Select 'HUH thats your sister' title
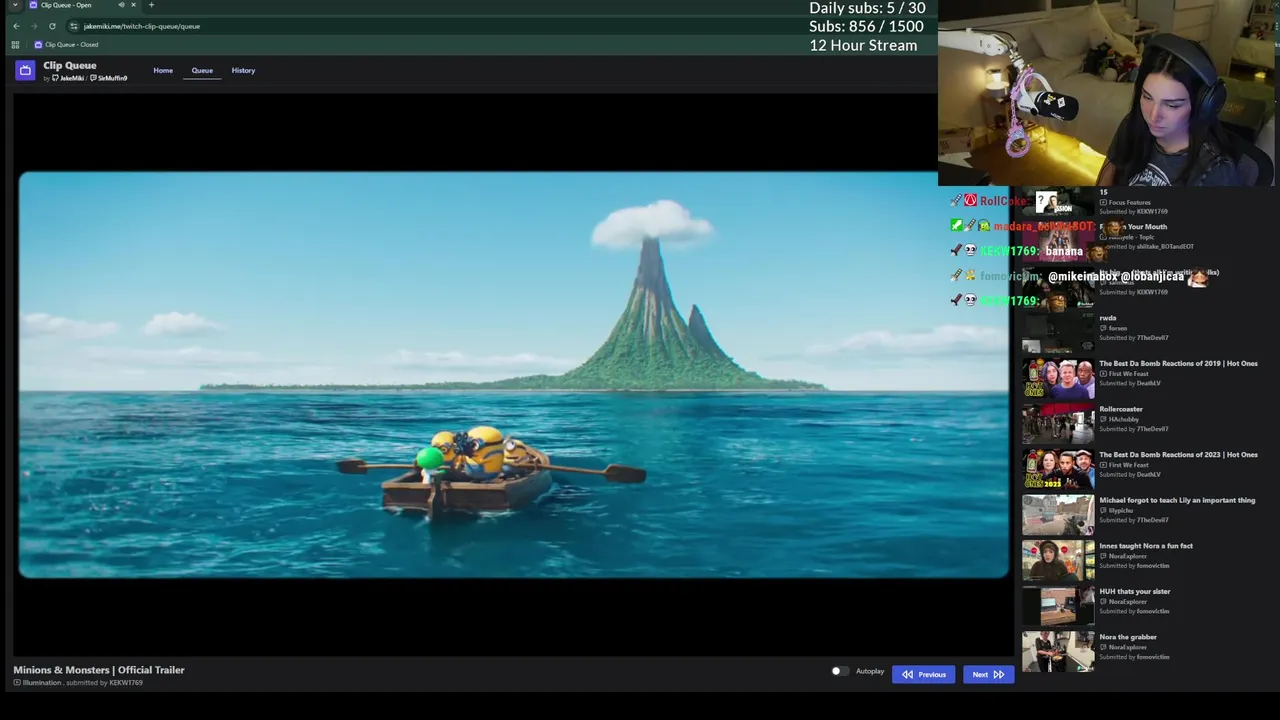Image resolution: width=1280 pixels, height=720 pixels. (x=1135, y=591)
